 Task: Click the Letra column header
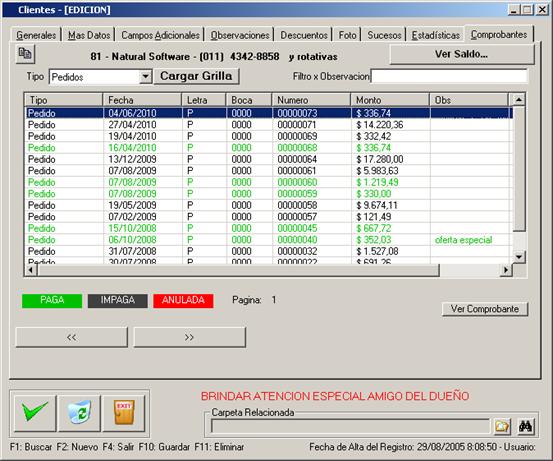204,100
